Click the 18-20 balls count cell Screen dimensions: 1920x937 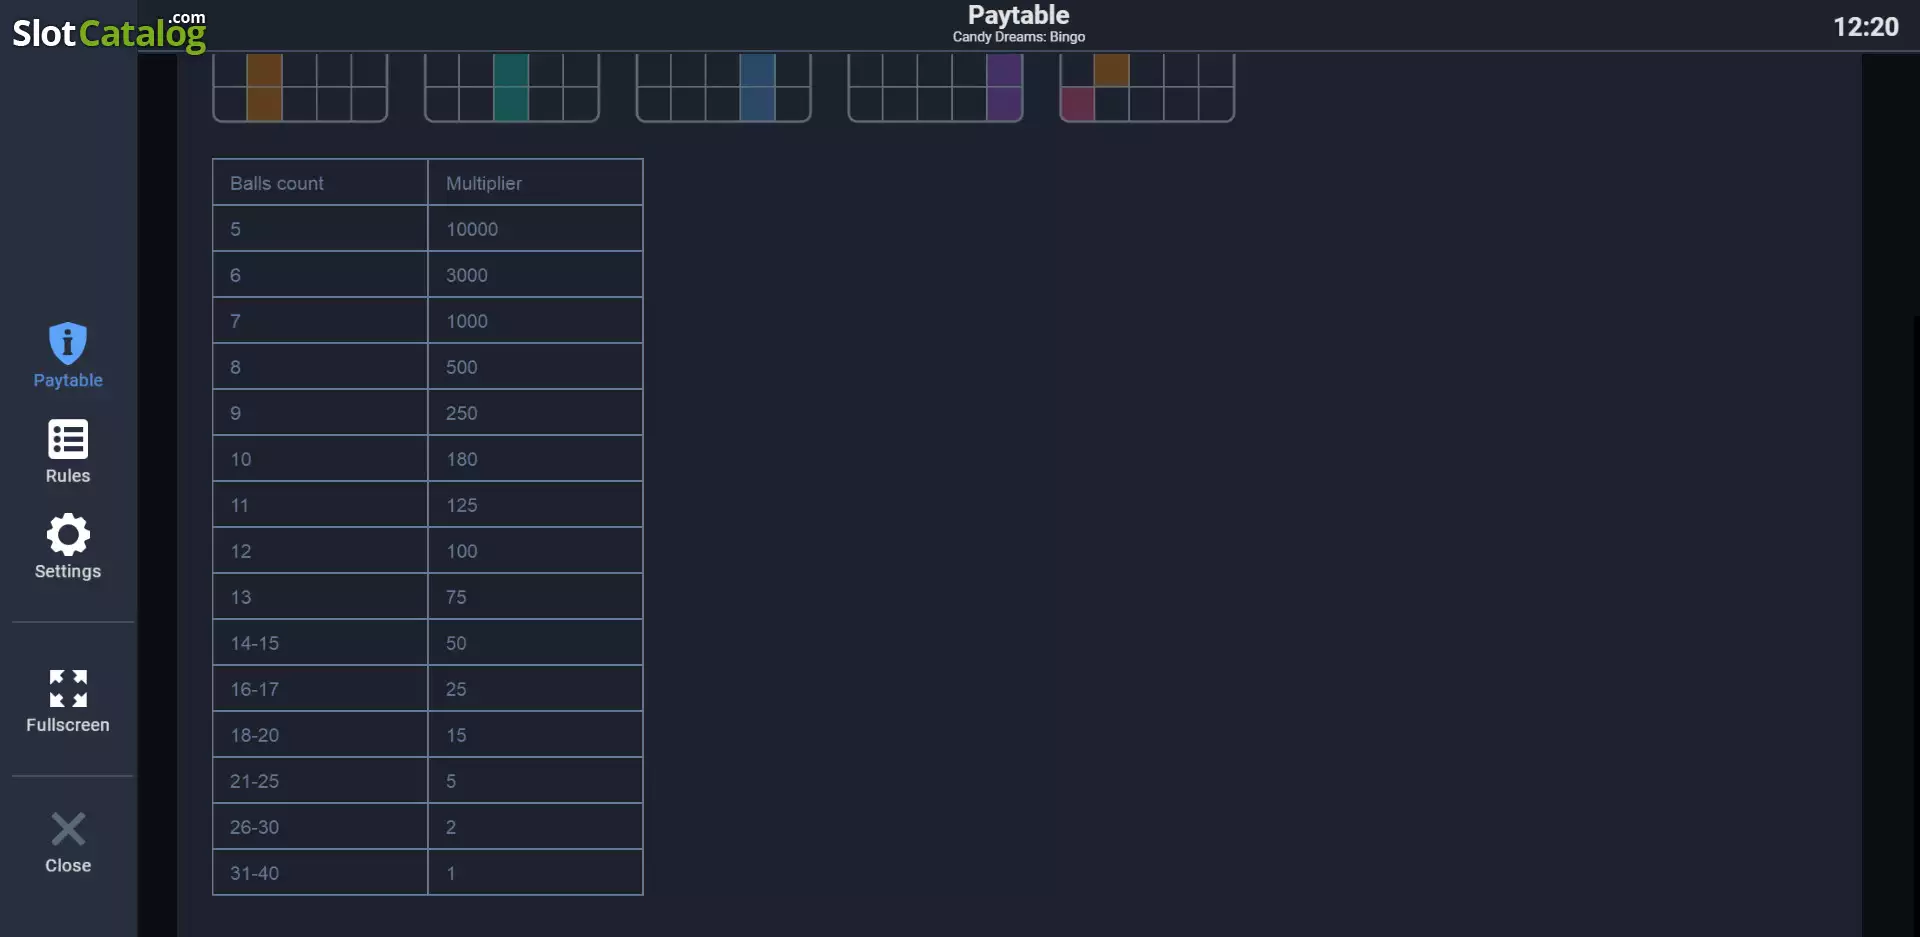click(x=320, y=735)
